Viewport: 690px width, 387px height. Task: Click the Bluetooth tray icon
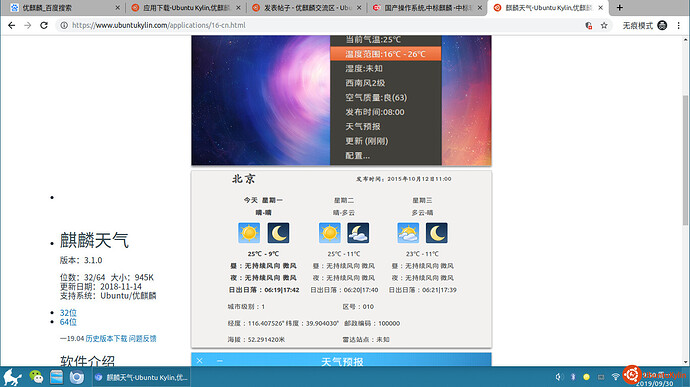pyautogui.click(x=573, y=377)
